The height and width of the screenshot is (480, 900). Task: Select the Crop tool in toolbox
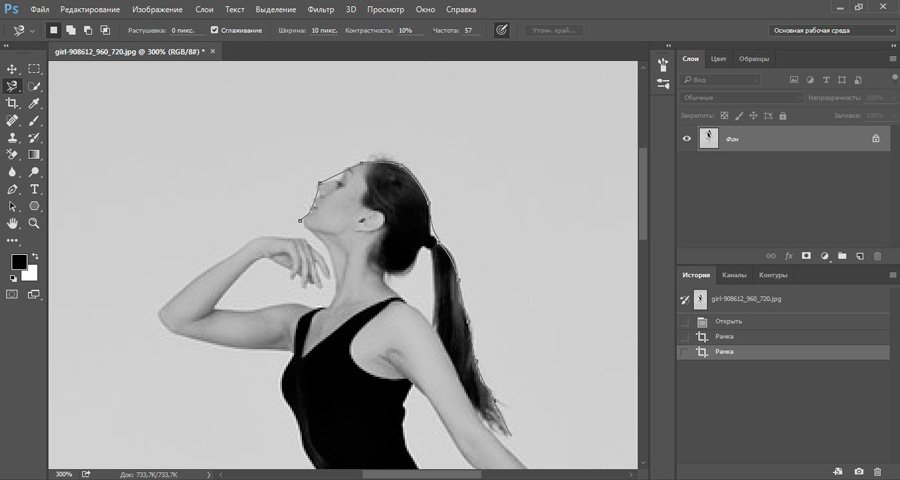[x=13, y=103]
